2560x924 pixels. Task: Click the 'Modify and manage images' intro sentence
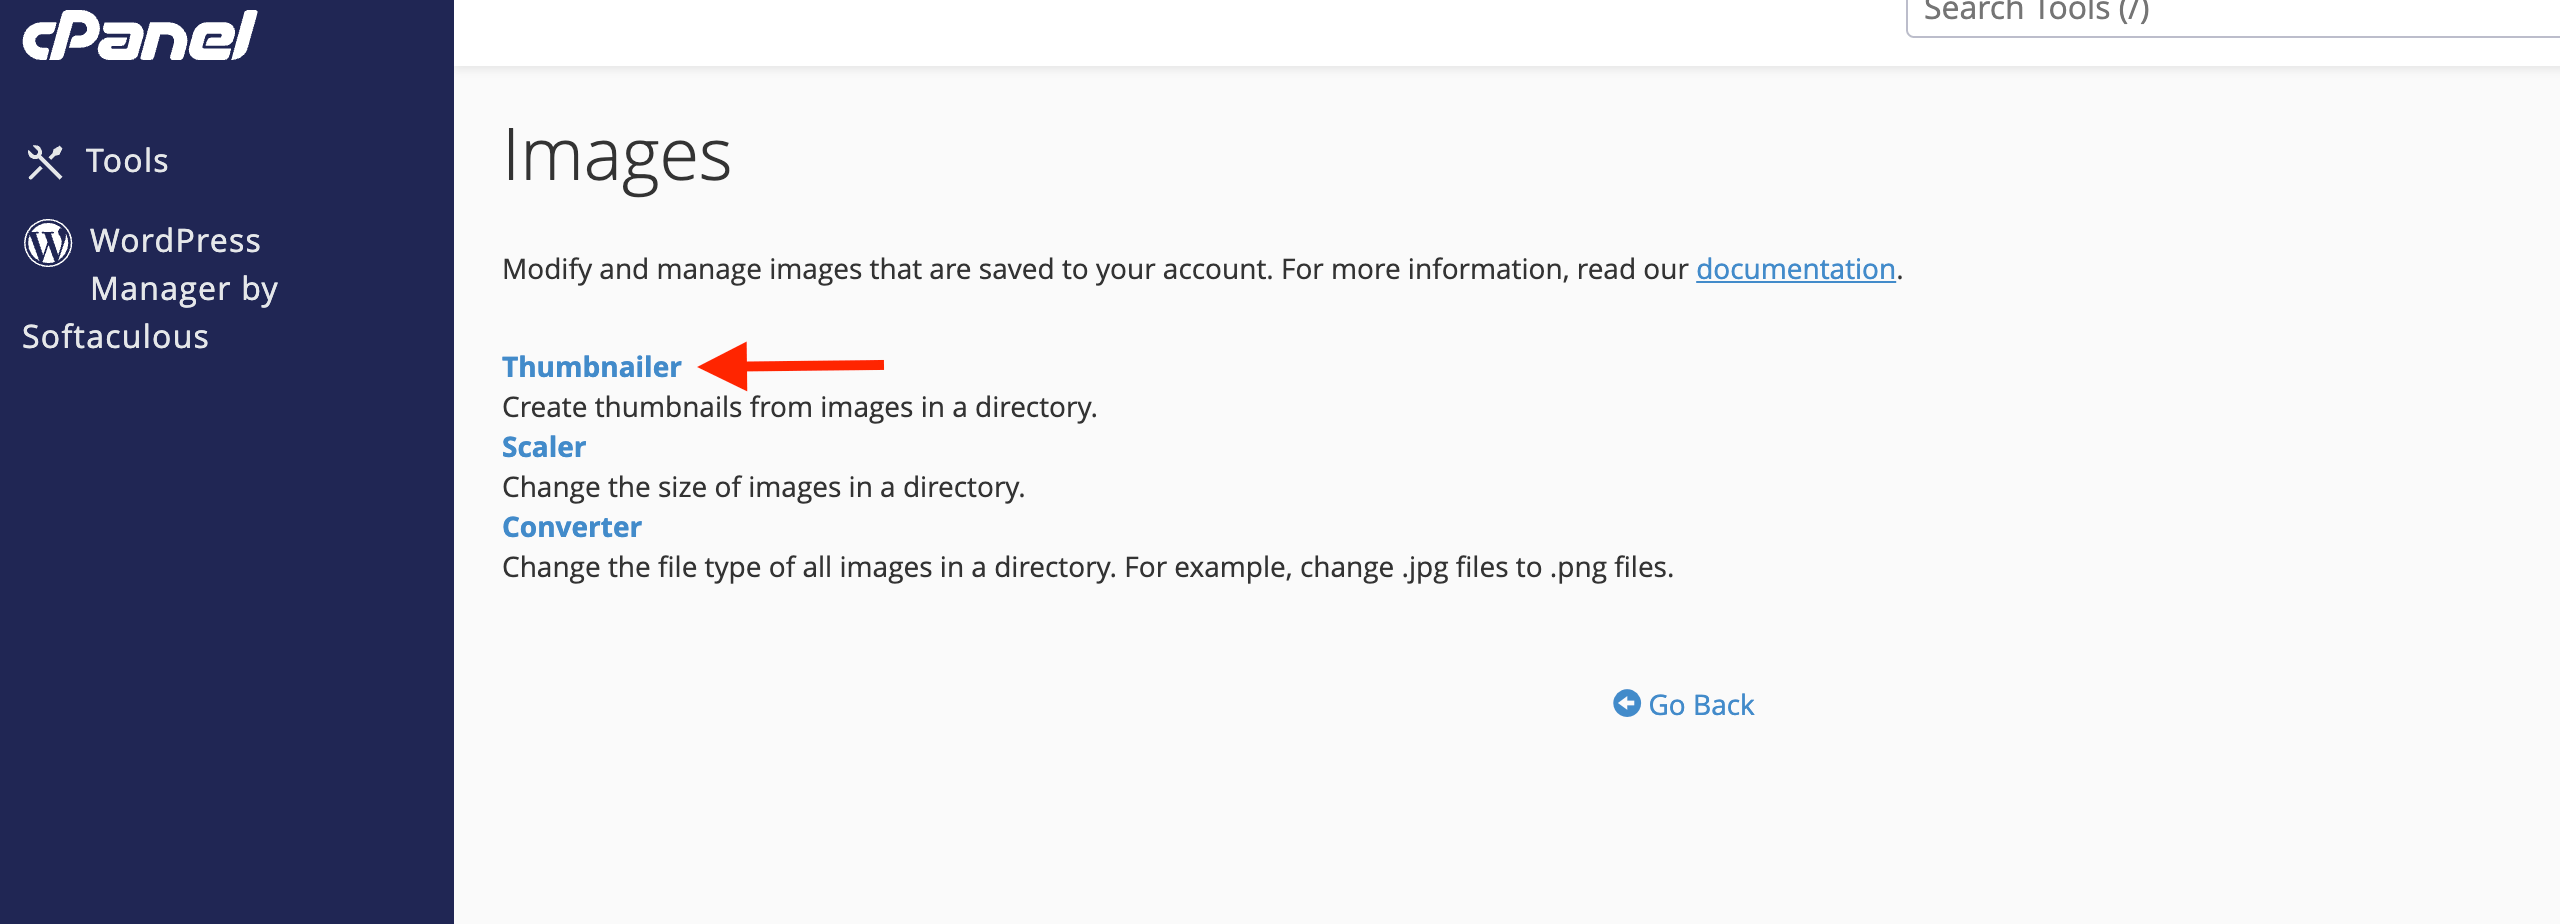tap(1202, 269)
